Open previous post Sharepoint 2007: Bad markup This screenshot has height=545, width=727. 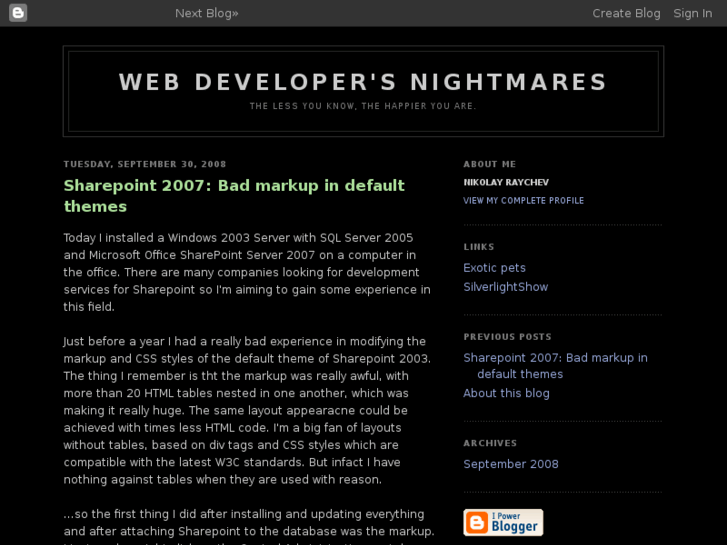(555, 365)
